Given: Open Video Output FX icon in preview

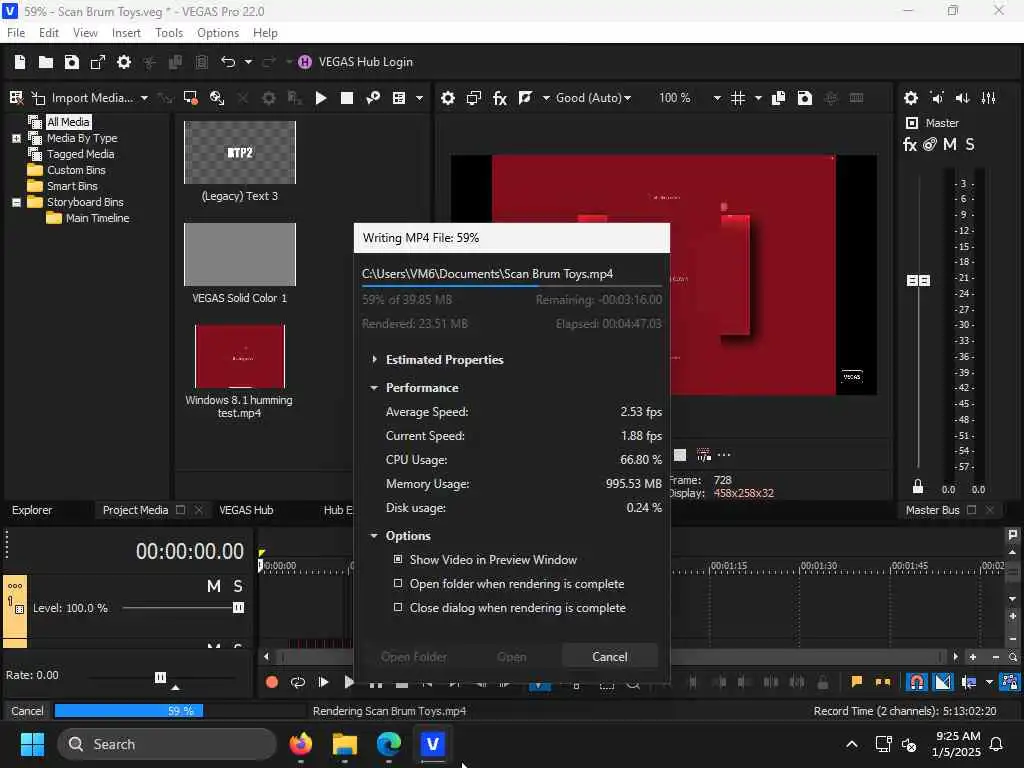Looking at the screenshot, I should tap(500, 98).
